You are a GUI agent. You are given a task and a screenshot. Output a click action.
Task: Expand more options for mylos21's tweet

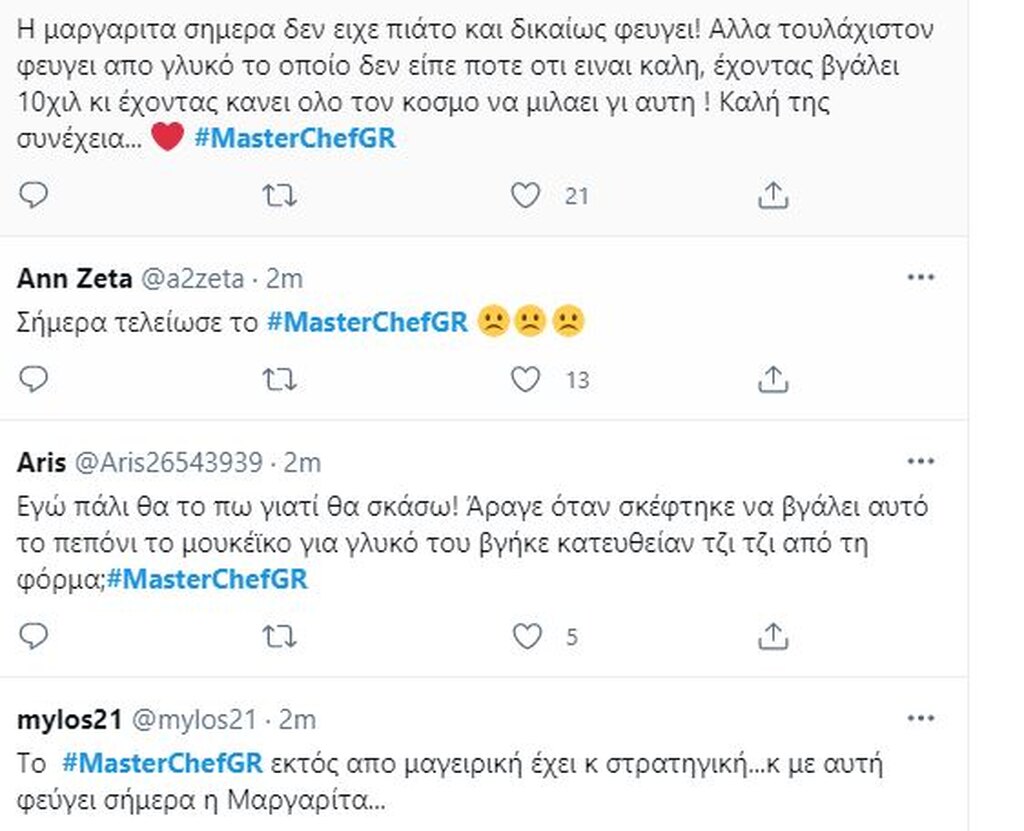pyautogui.click(x=920, y=719)
